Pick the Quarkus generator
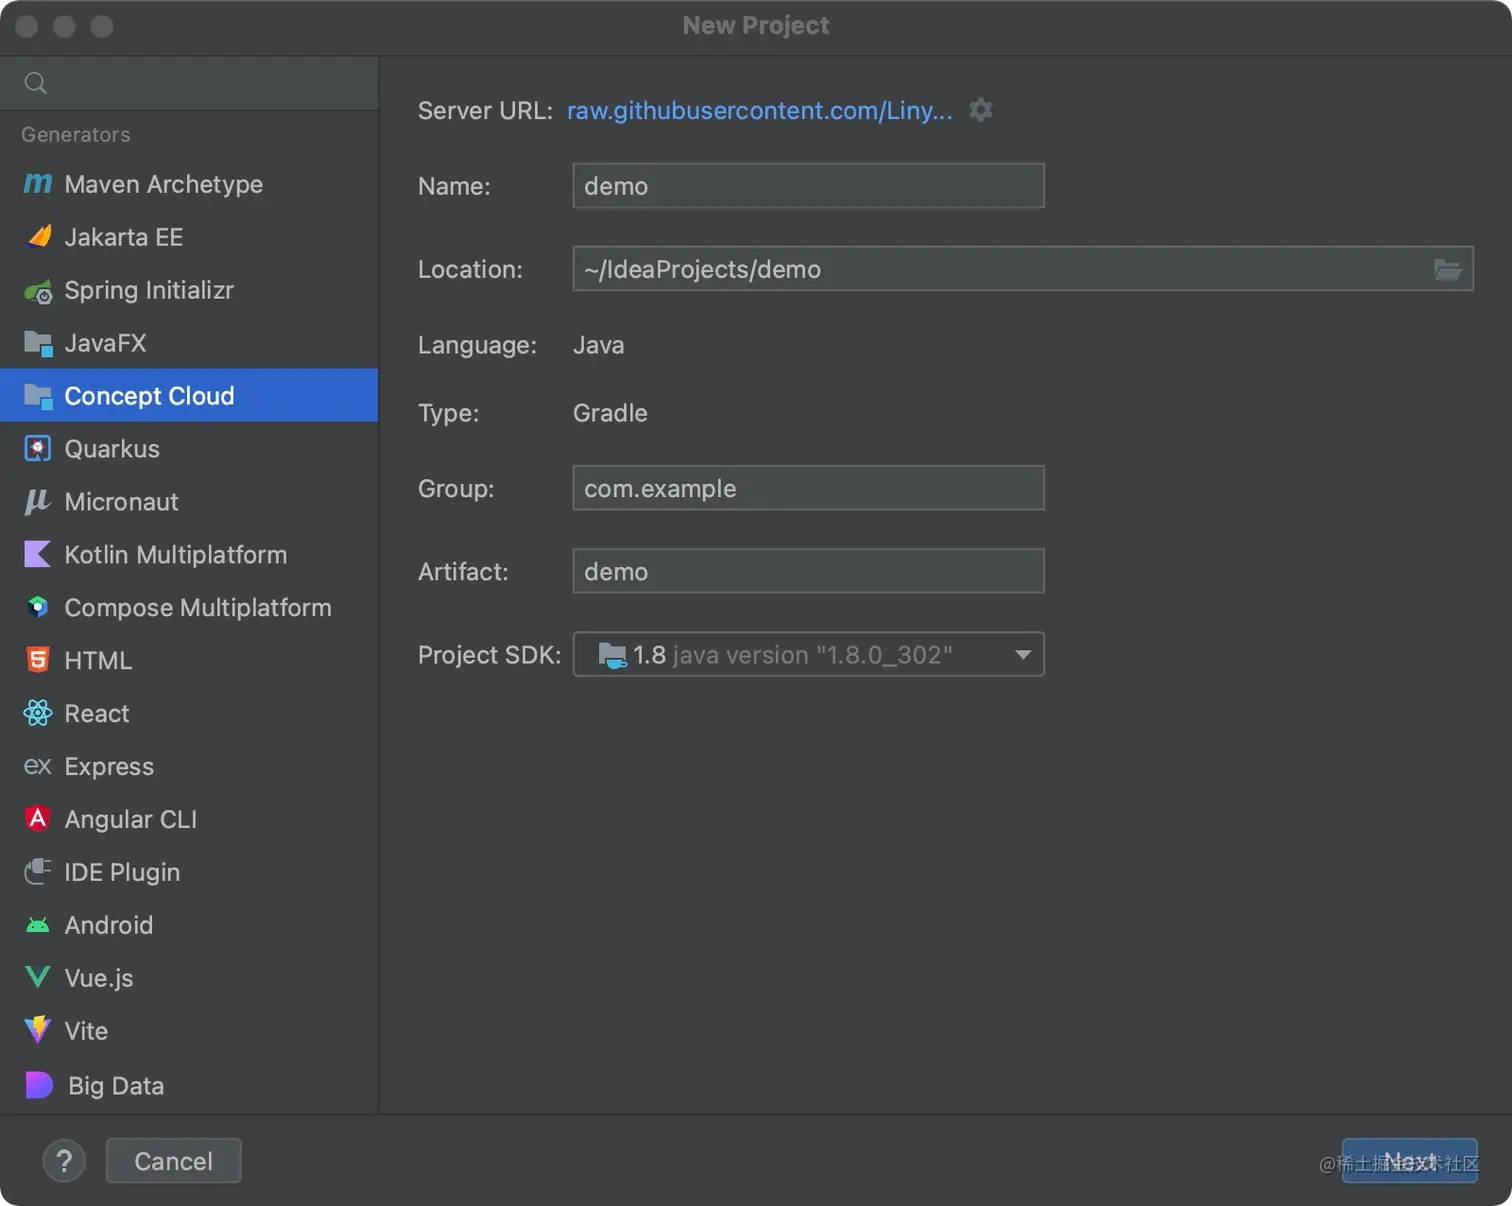1512x1206 pixels. click(x=189, y=449)
